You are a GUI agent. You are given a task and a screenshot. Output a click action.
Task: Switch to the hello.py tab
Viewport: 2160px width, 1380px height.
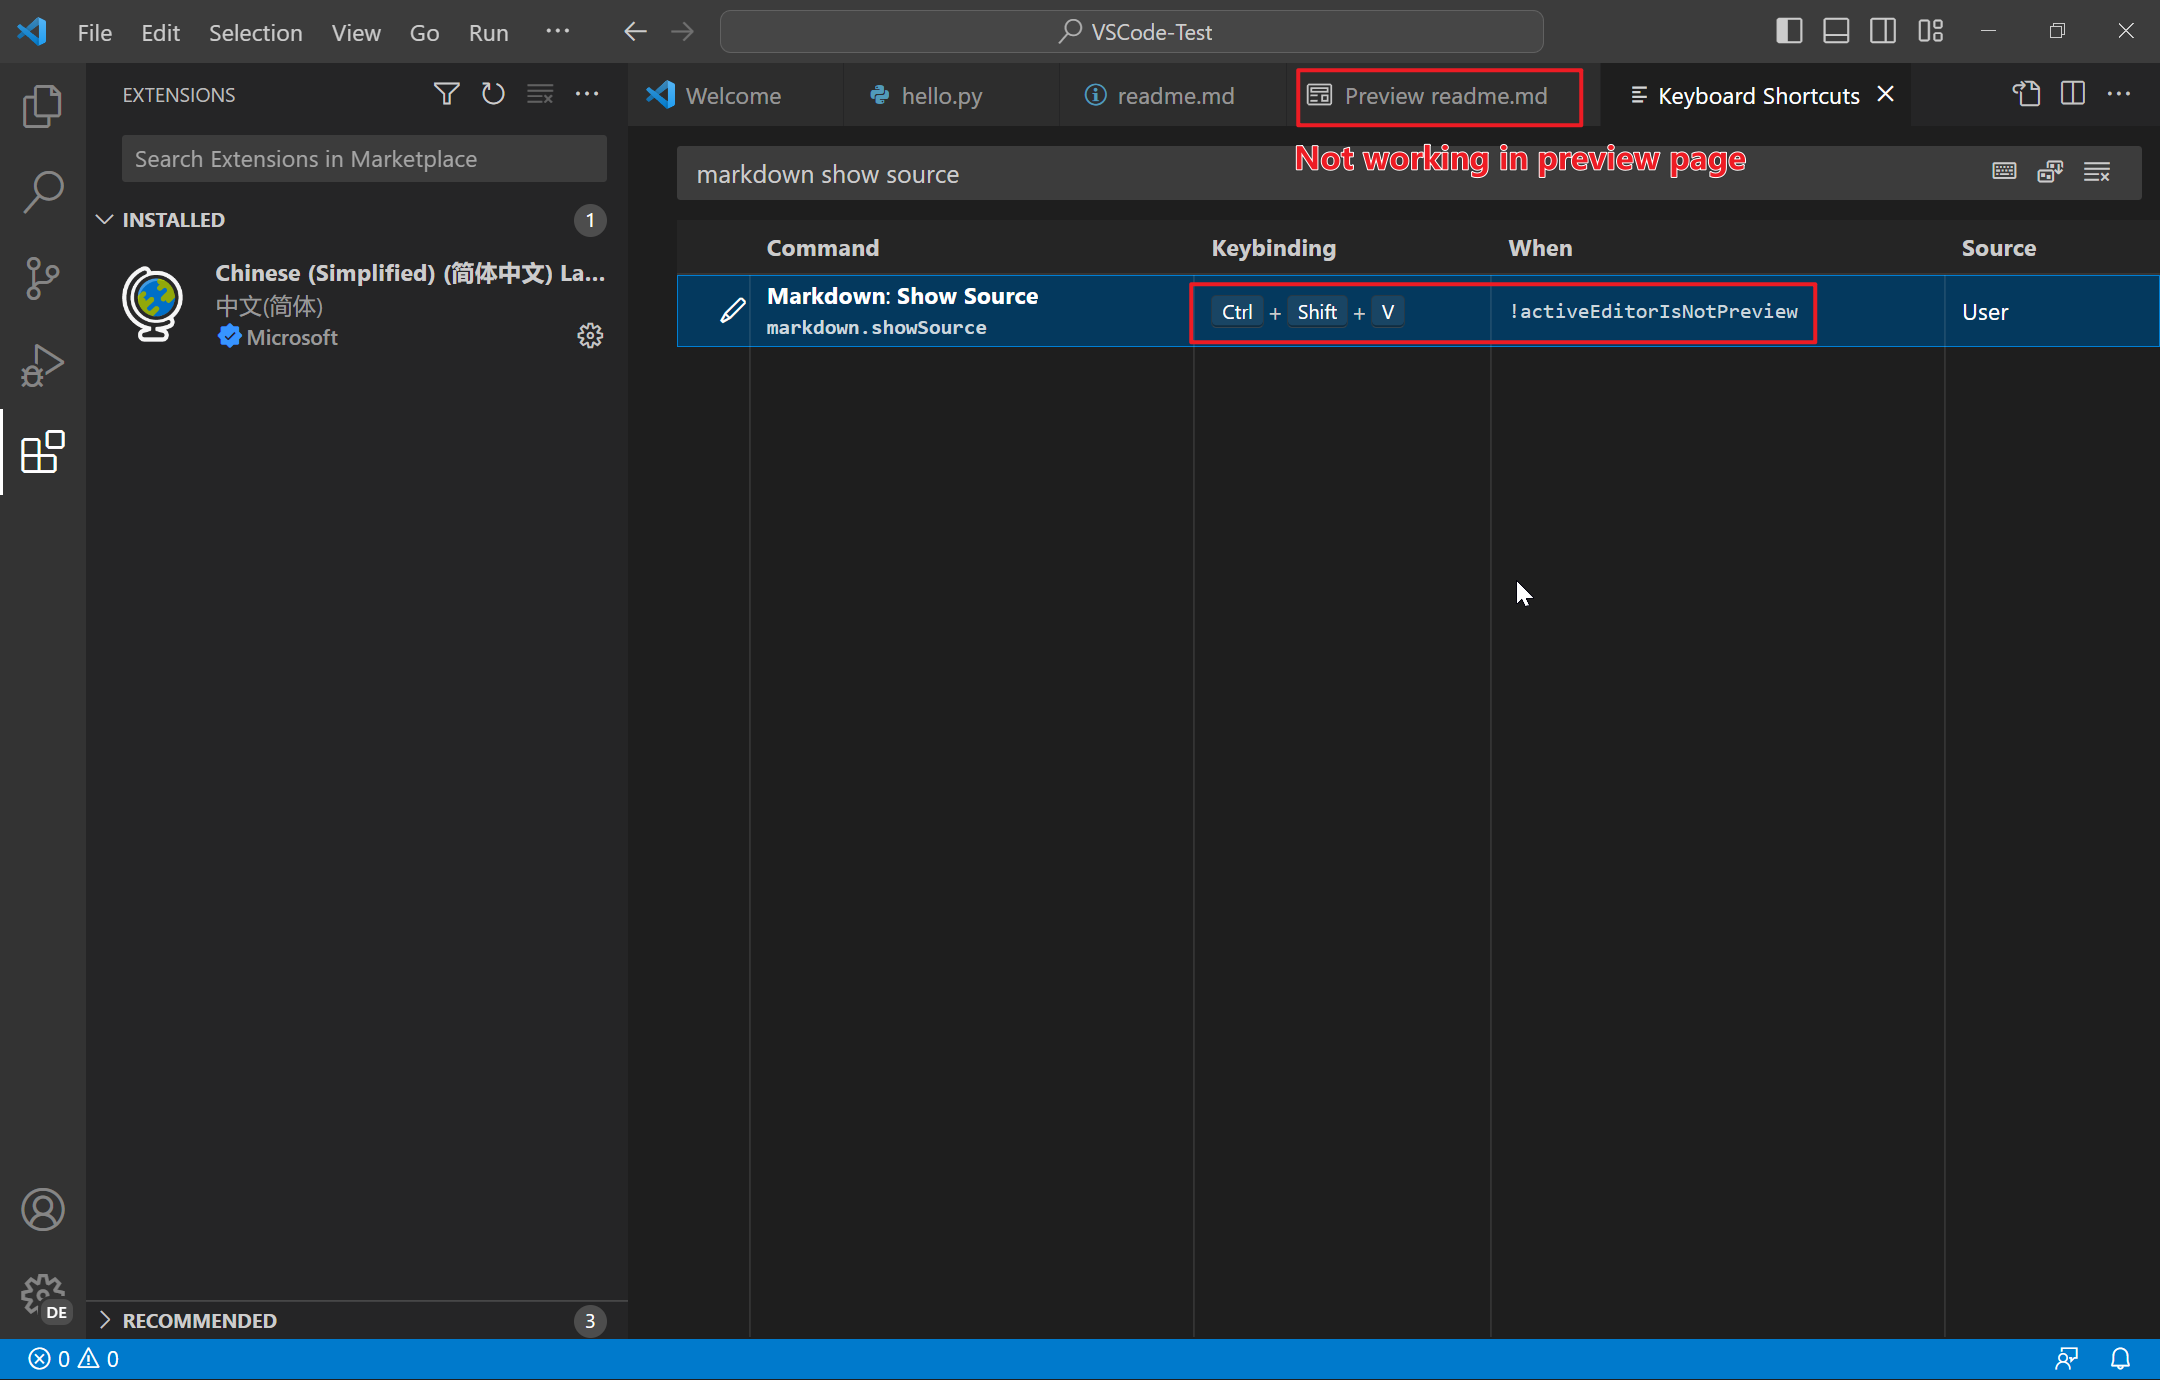[x=940, y=95]
